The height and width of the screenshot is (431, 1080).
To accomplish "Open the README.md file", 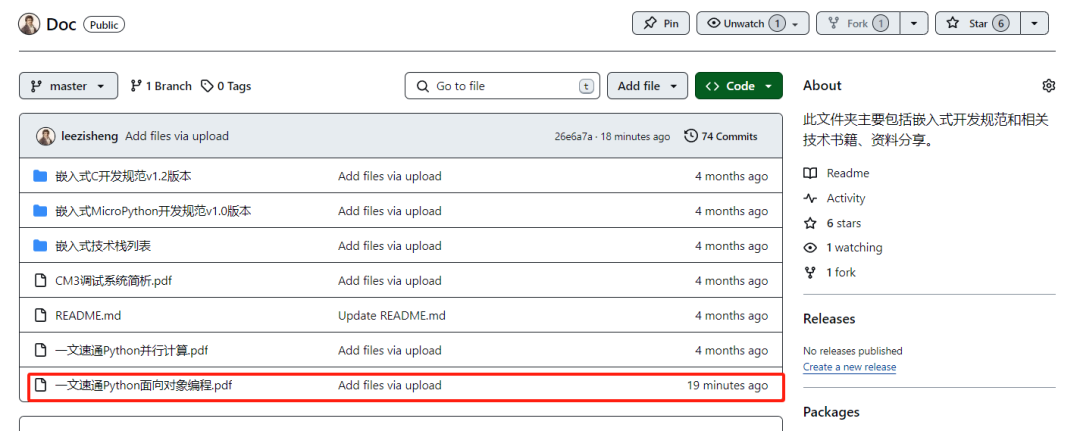I will [x=88, y=316].
